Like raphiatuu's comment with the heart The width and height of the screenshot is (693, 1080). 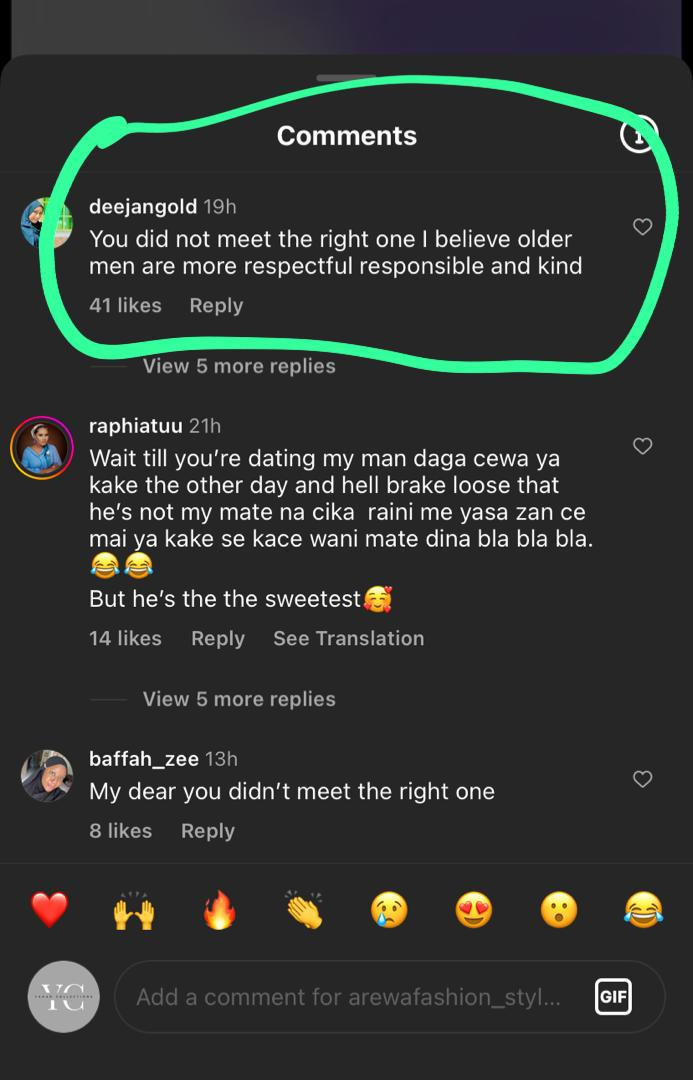[x=643, y=446]
